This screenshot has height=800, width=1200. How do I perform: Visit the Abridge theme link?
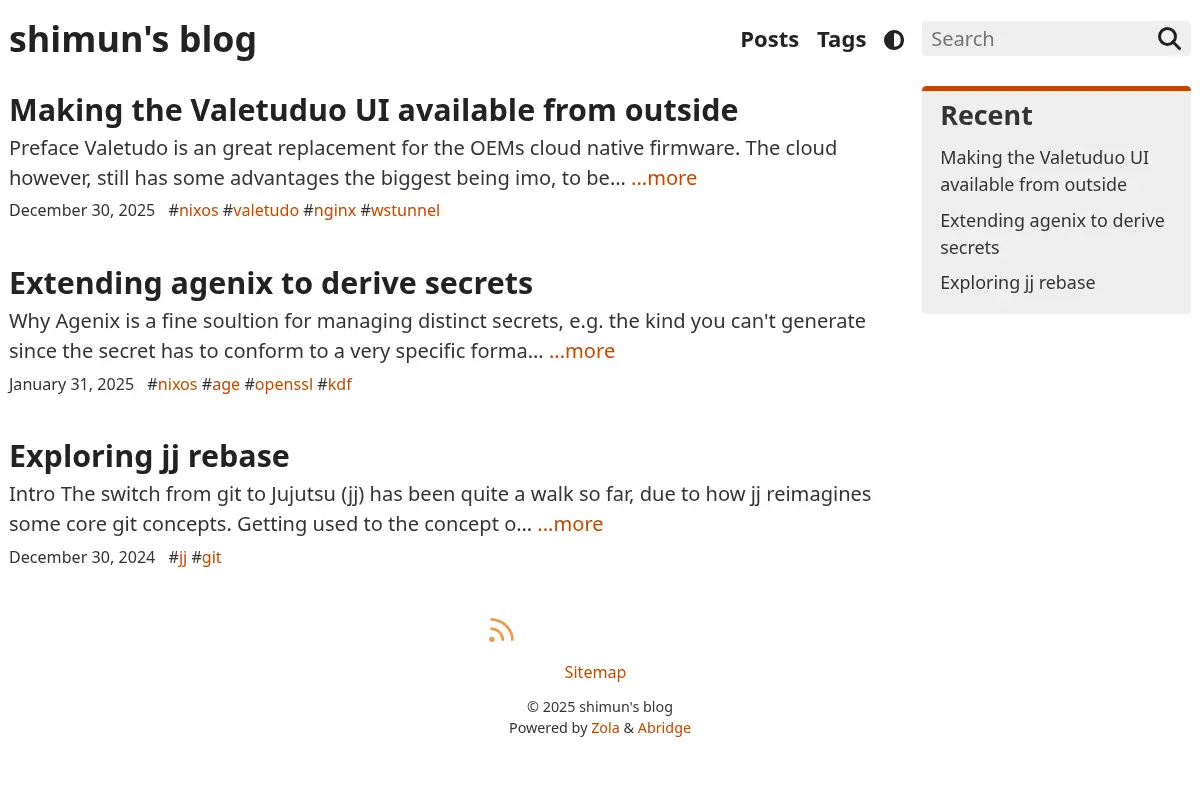click(x=664, y=728)
